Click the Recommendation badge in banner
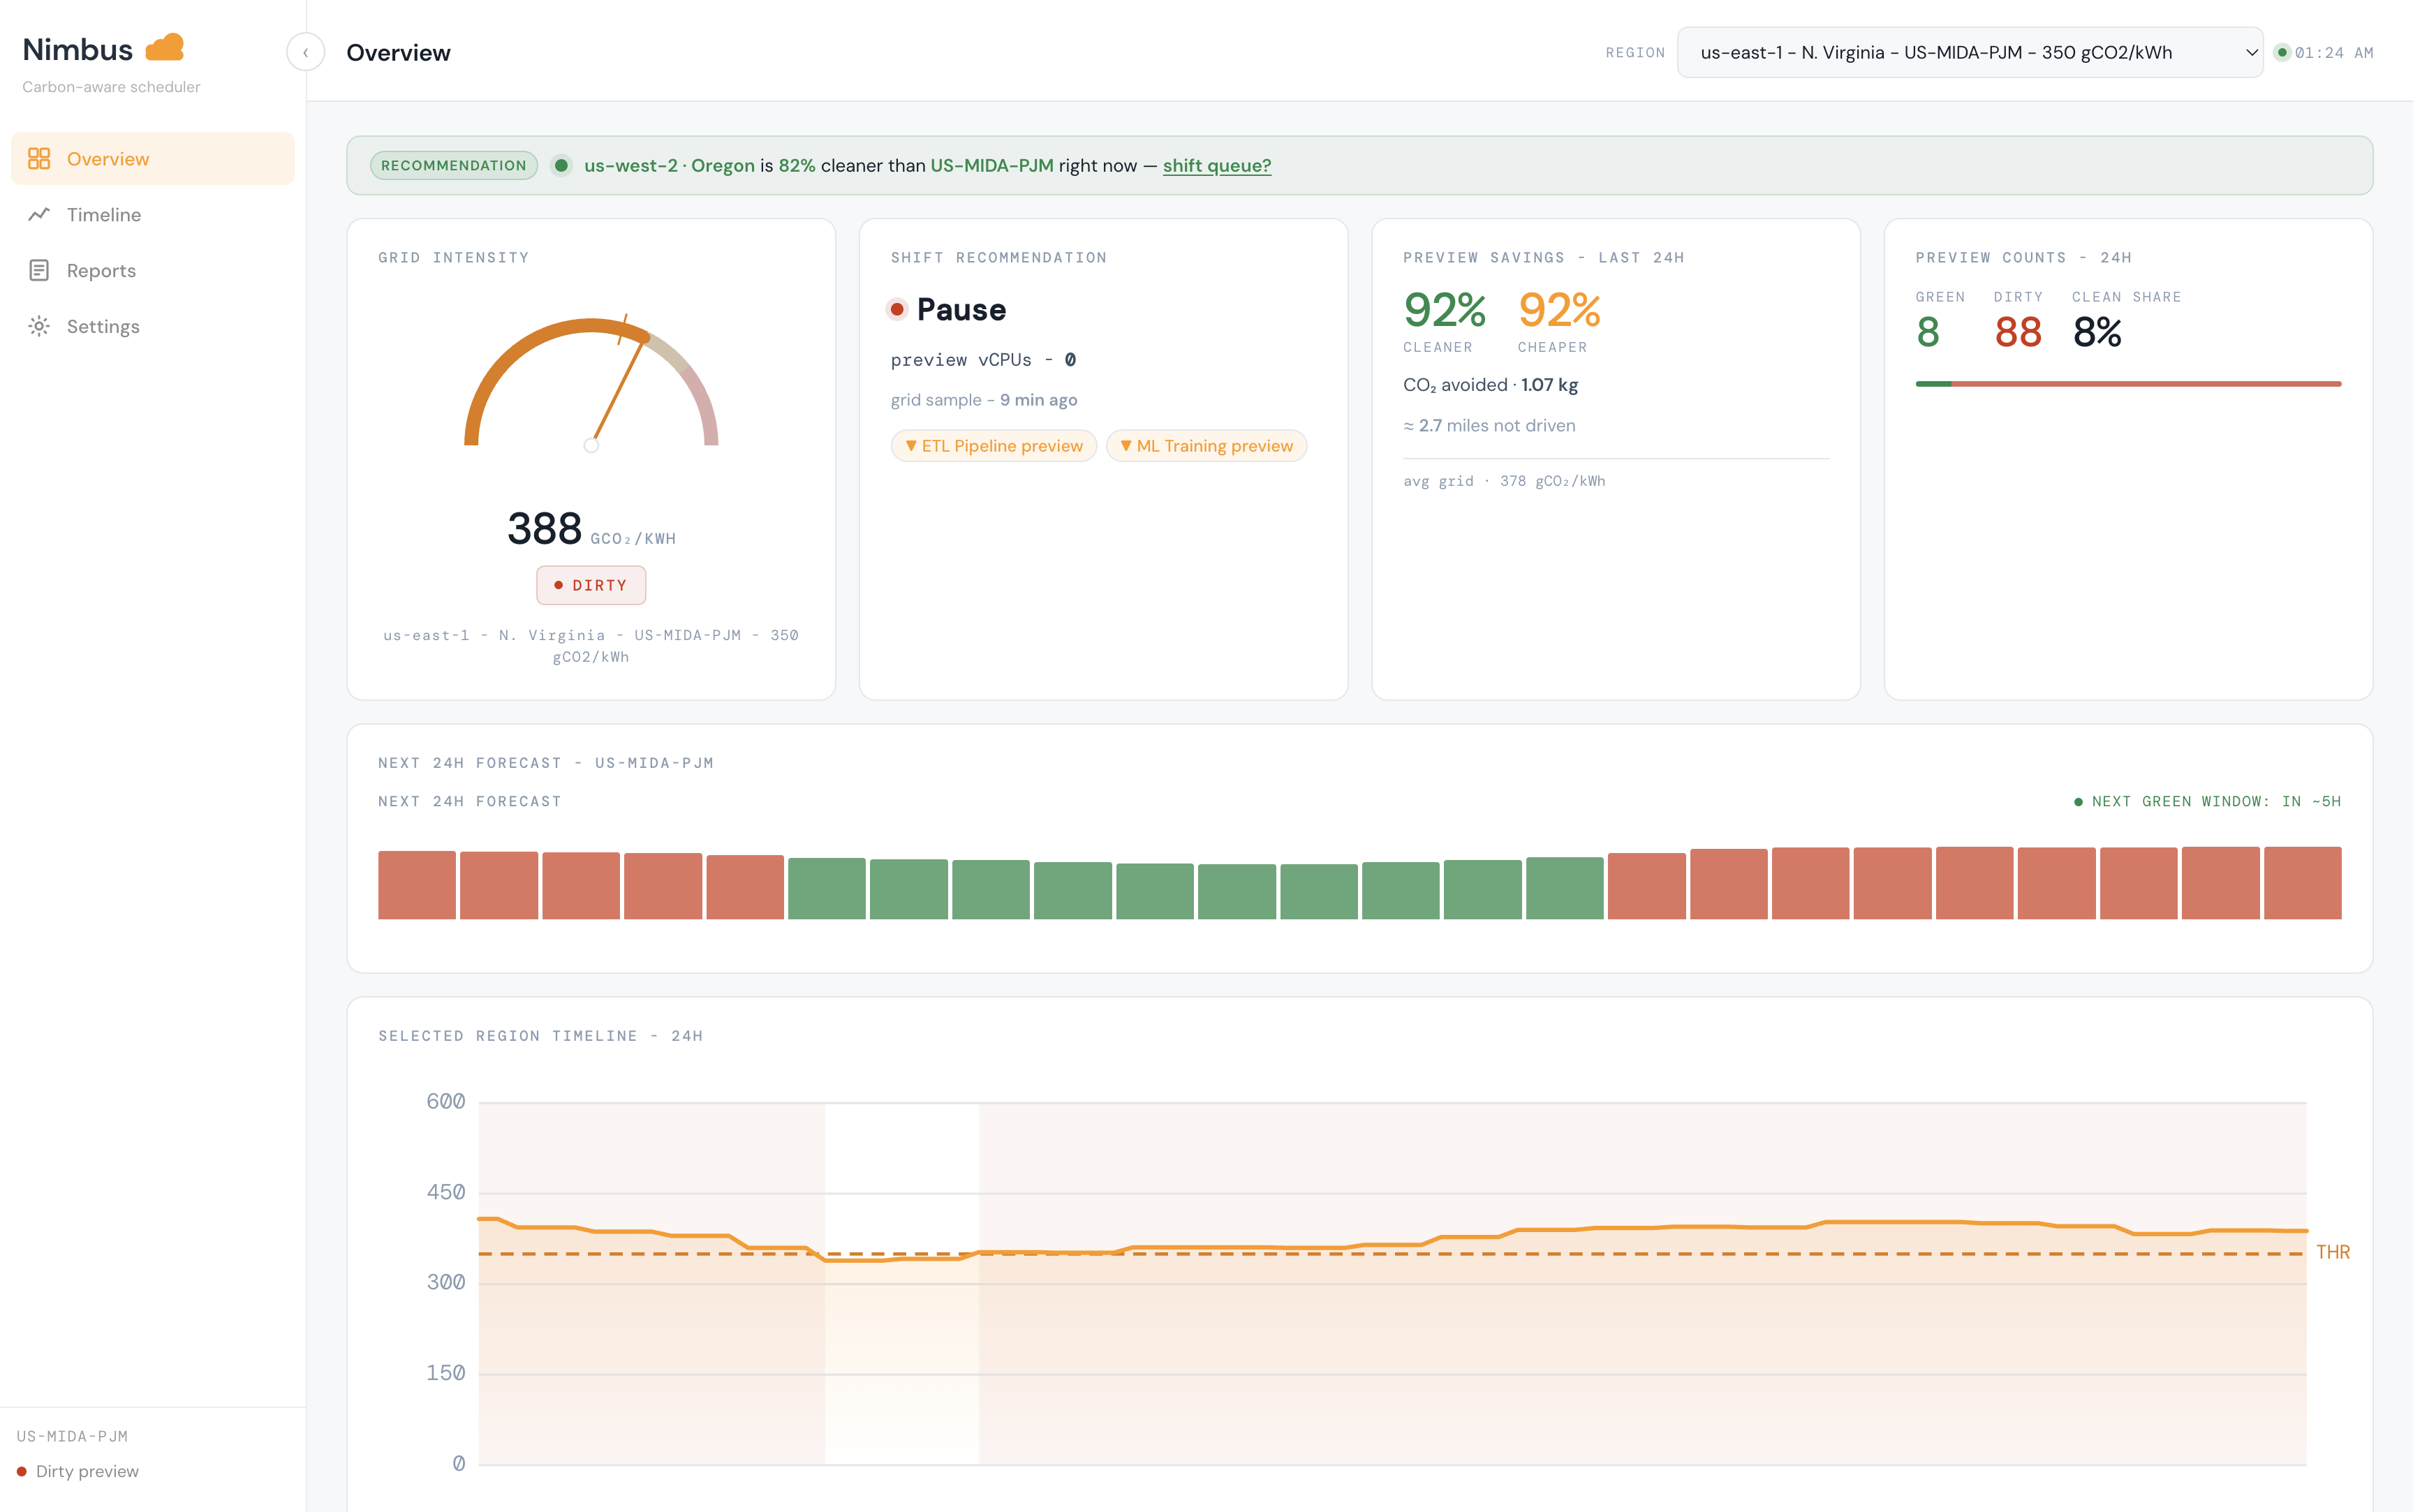The height and width of the screenshot is (1512, 2413). coord(454,166)
